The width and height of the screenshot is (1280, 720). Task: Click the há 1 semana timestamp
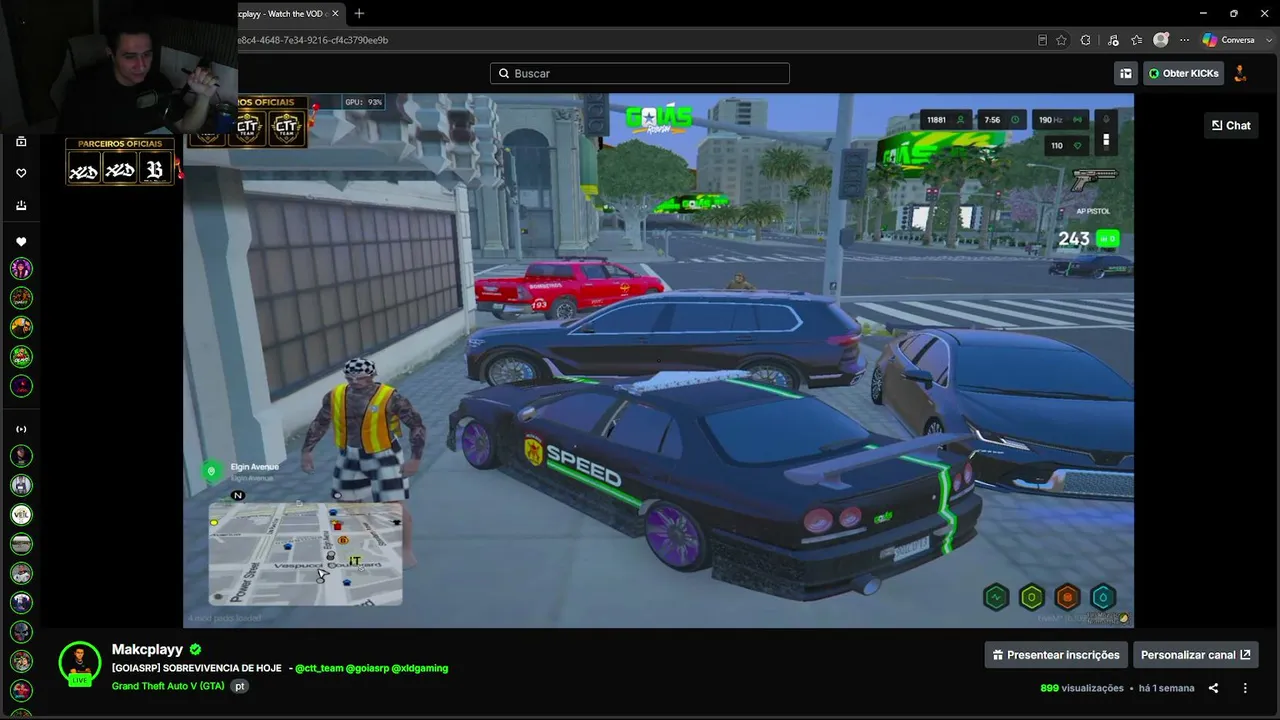pyautogui.click(x=1166, y=688)
